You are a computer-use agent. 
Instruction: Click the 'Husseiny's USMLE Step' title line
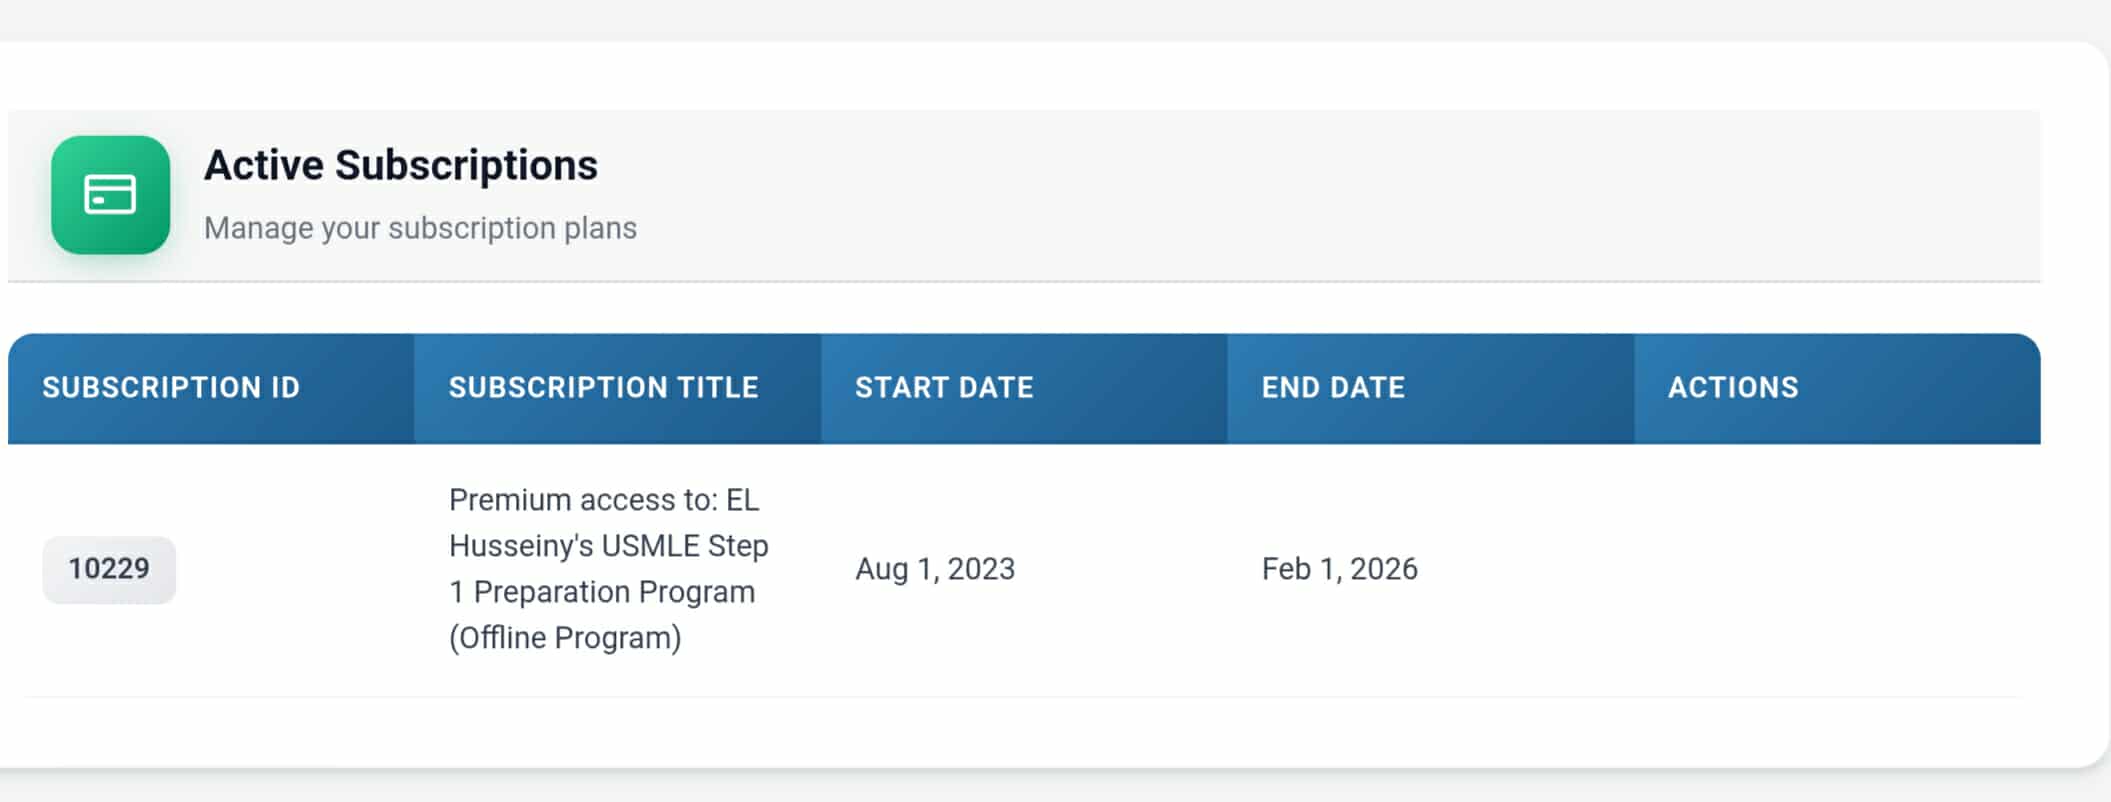(608, 546)
